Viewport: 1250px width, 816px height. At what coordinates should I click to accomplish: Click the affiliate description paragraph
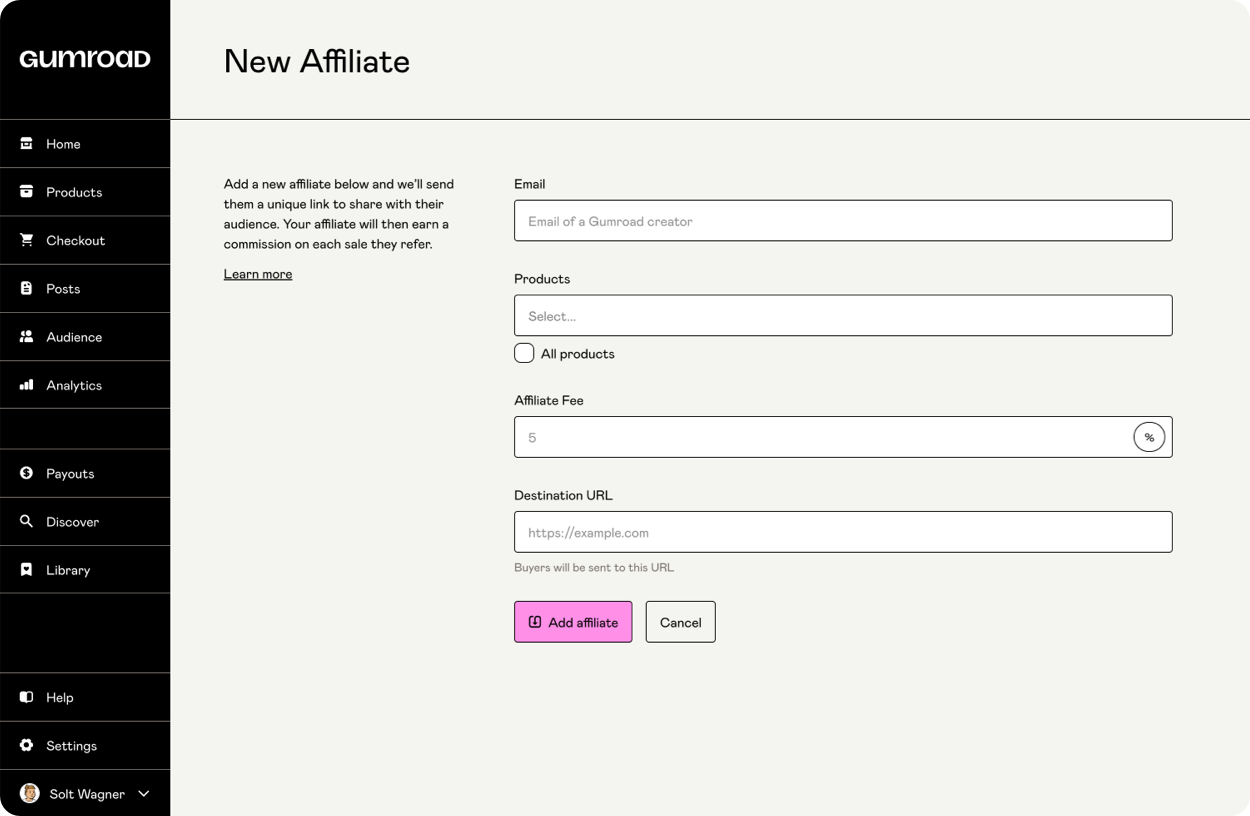(339, 214)
